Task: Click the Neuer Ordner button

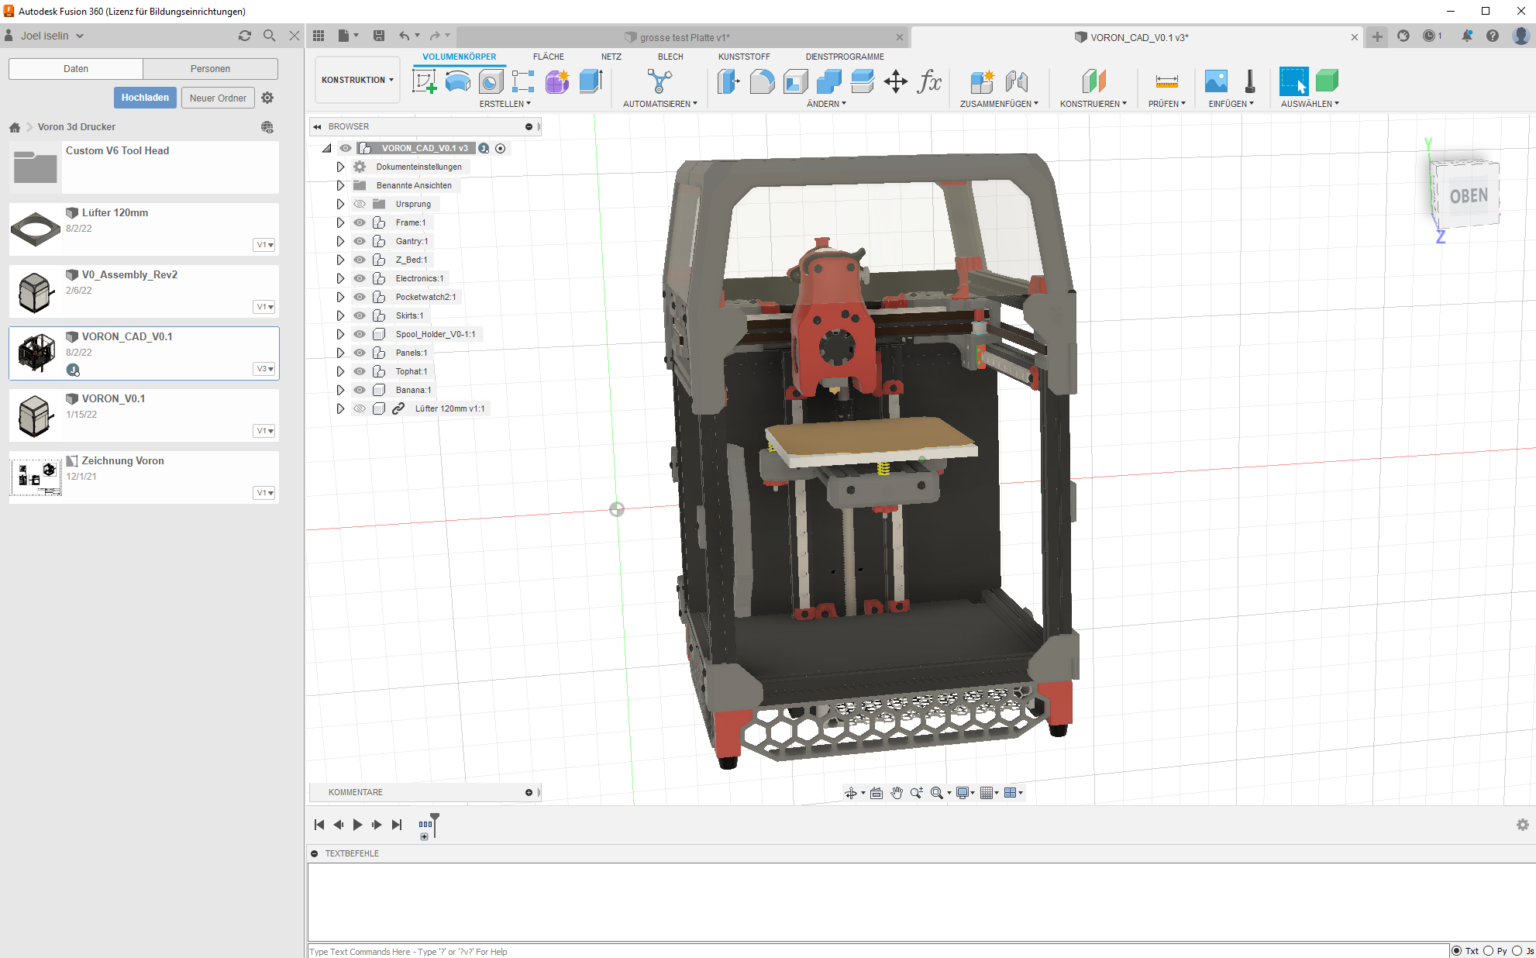Action: [x=217, y=97]
